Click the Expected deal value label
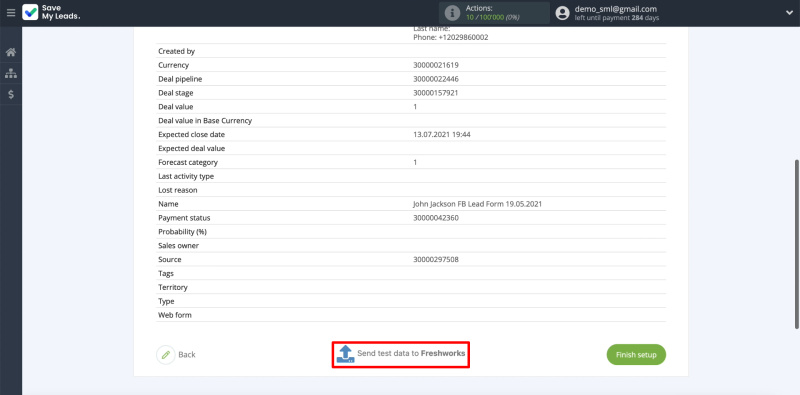 (x=191, y=149)
